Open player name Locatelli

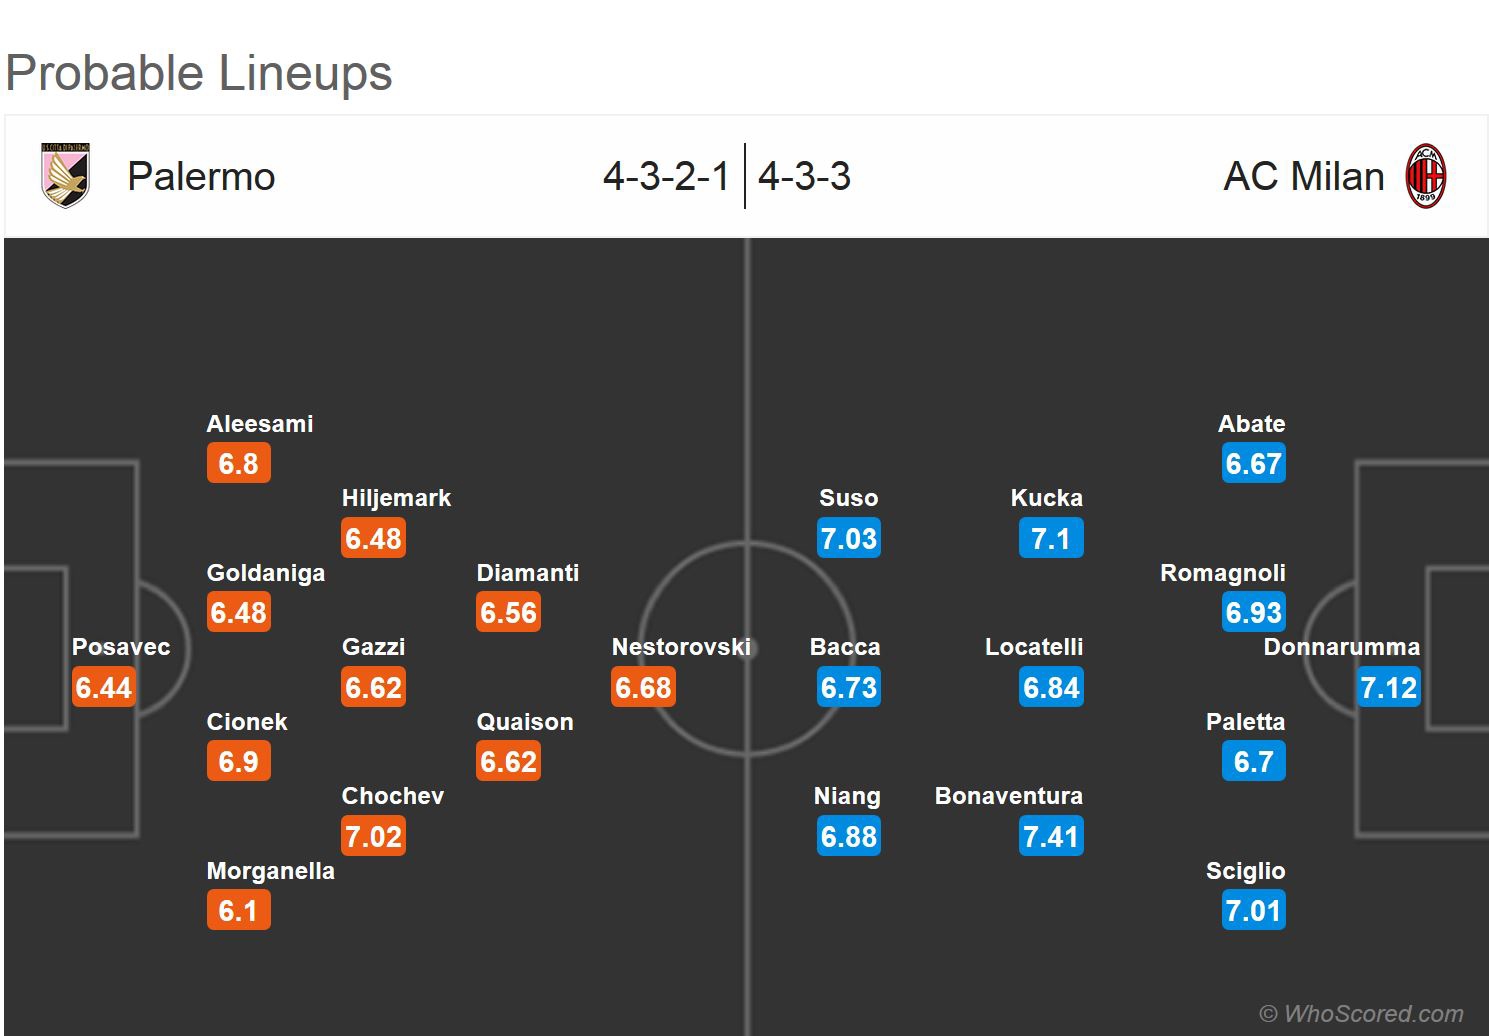(1034, 647)
